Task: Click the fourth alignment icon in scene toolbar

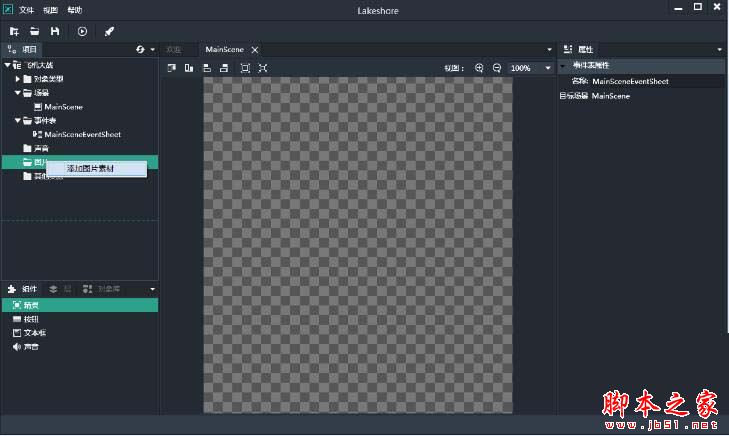Action: coord(224,68)
